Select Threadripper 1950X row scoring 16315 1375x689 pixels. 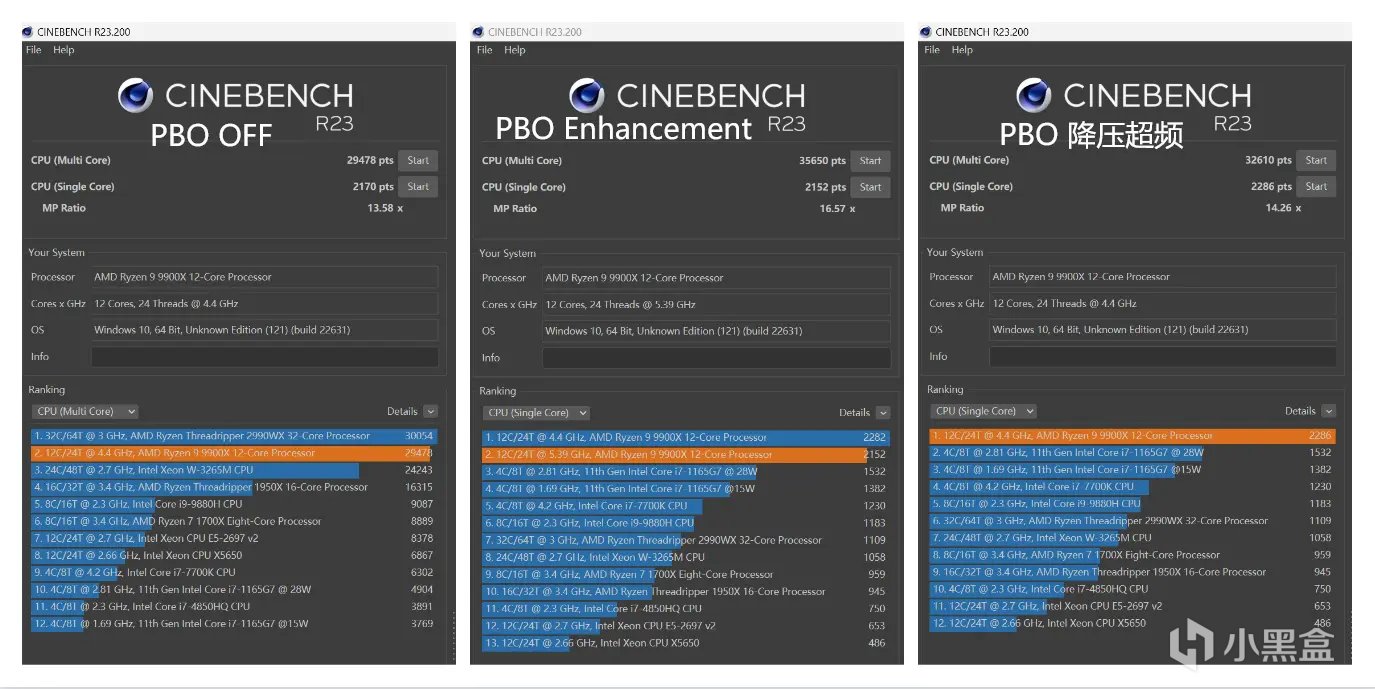(234, 487)
